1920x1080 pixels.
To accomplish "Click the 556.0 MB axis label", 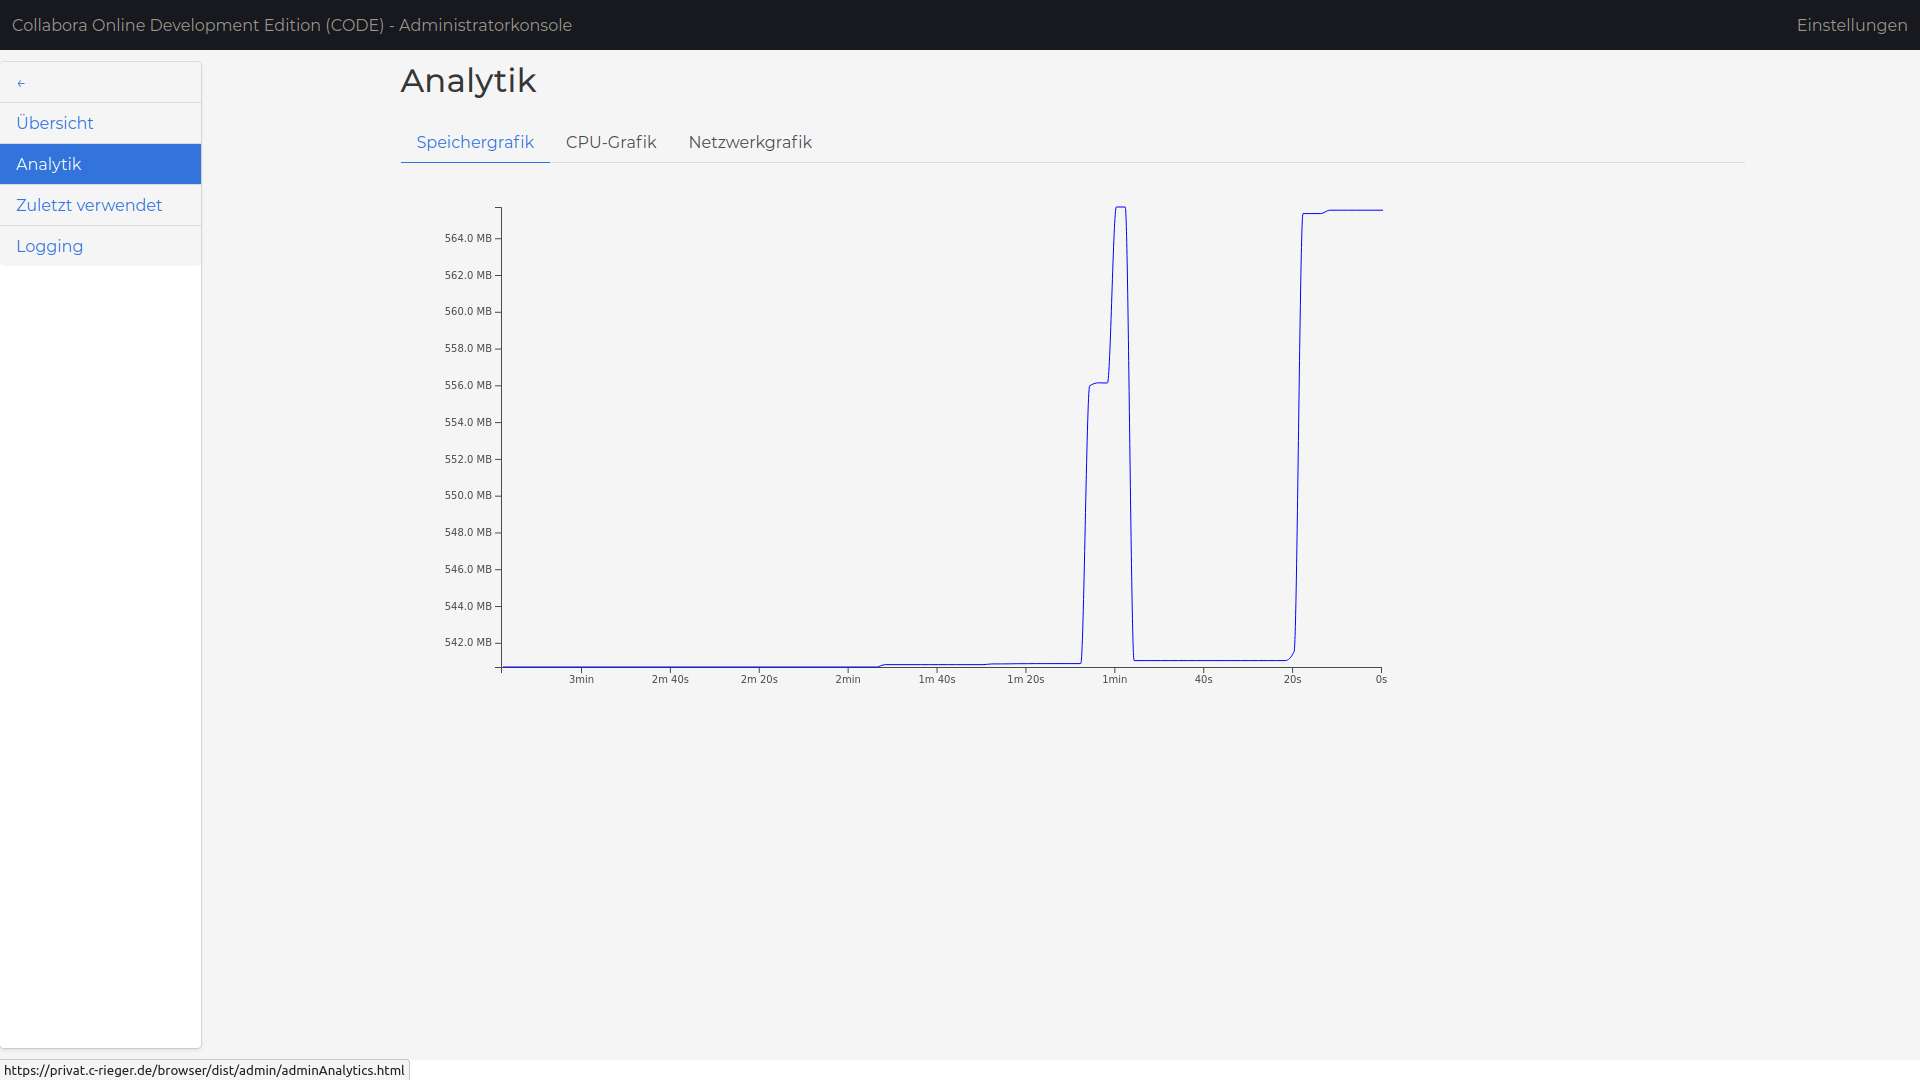I will 468,385.
